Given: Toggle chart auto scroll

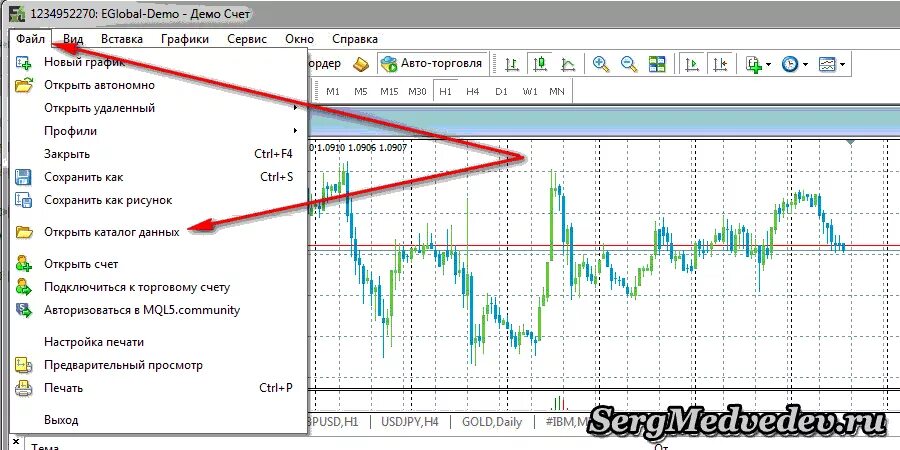Looking at the screenshot, I should (692, 64).
